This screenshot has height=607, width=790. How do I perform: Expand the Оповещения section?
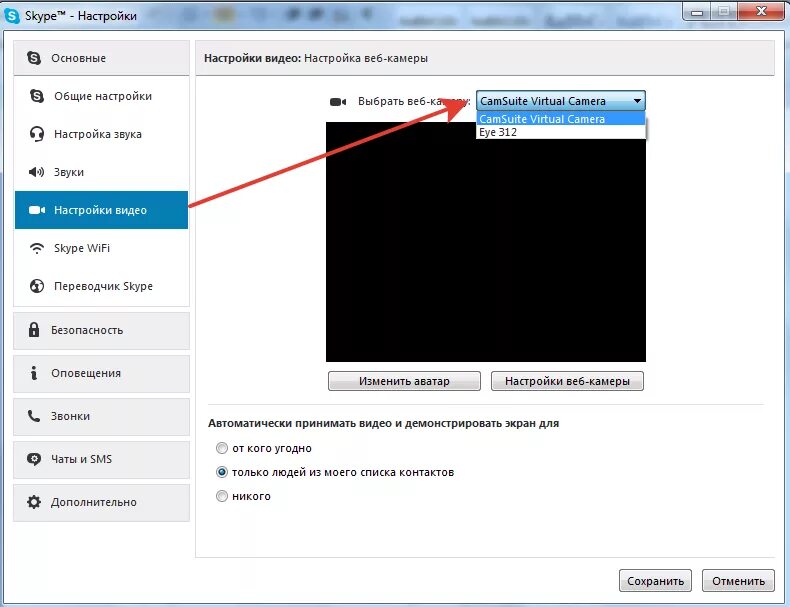(101, 373)
